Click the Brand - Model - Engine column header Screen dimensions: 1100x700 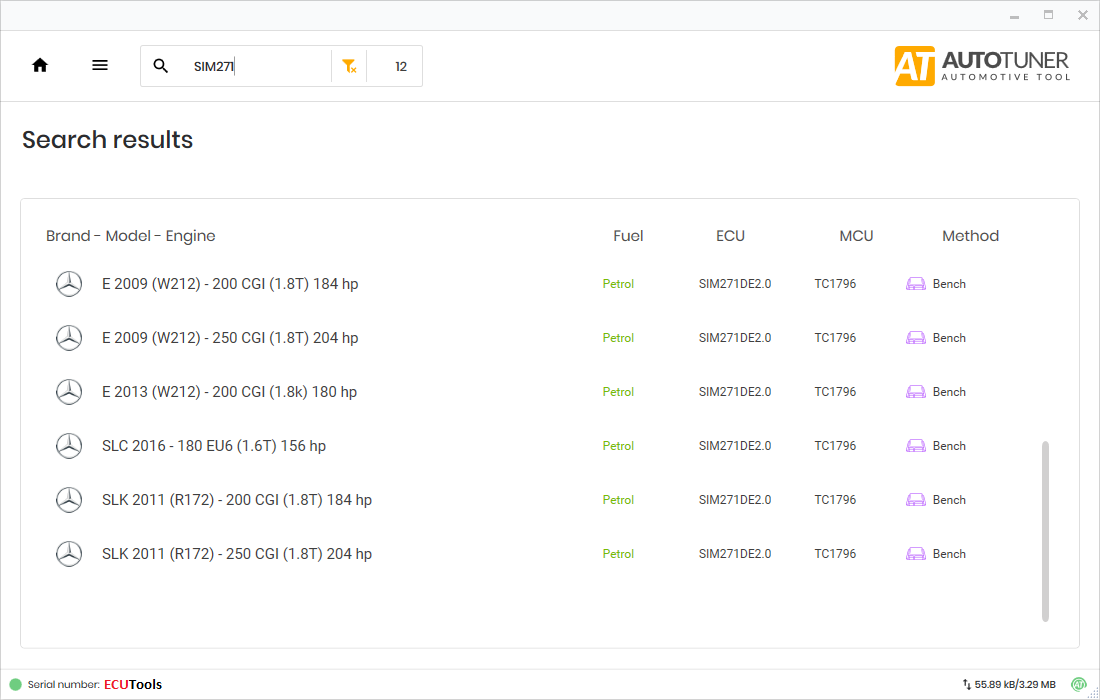(x=131, y=236)
